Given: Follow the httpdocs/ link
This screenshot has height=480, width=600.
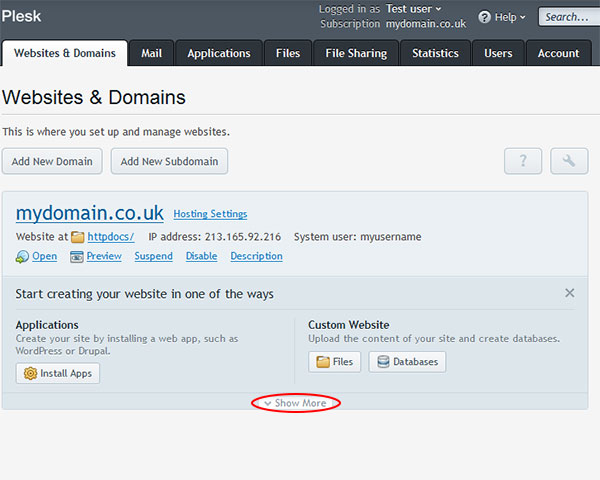Looking at the screenshot, I should [111, 237].
